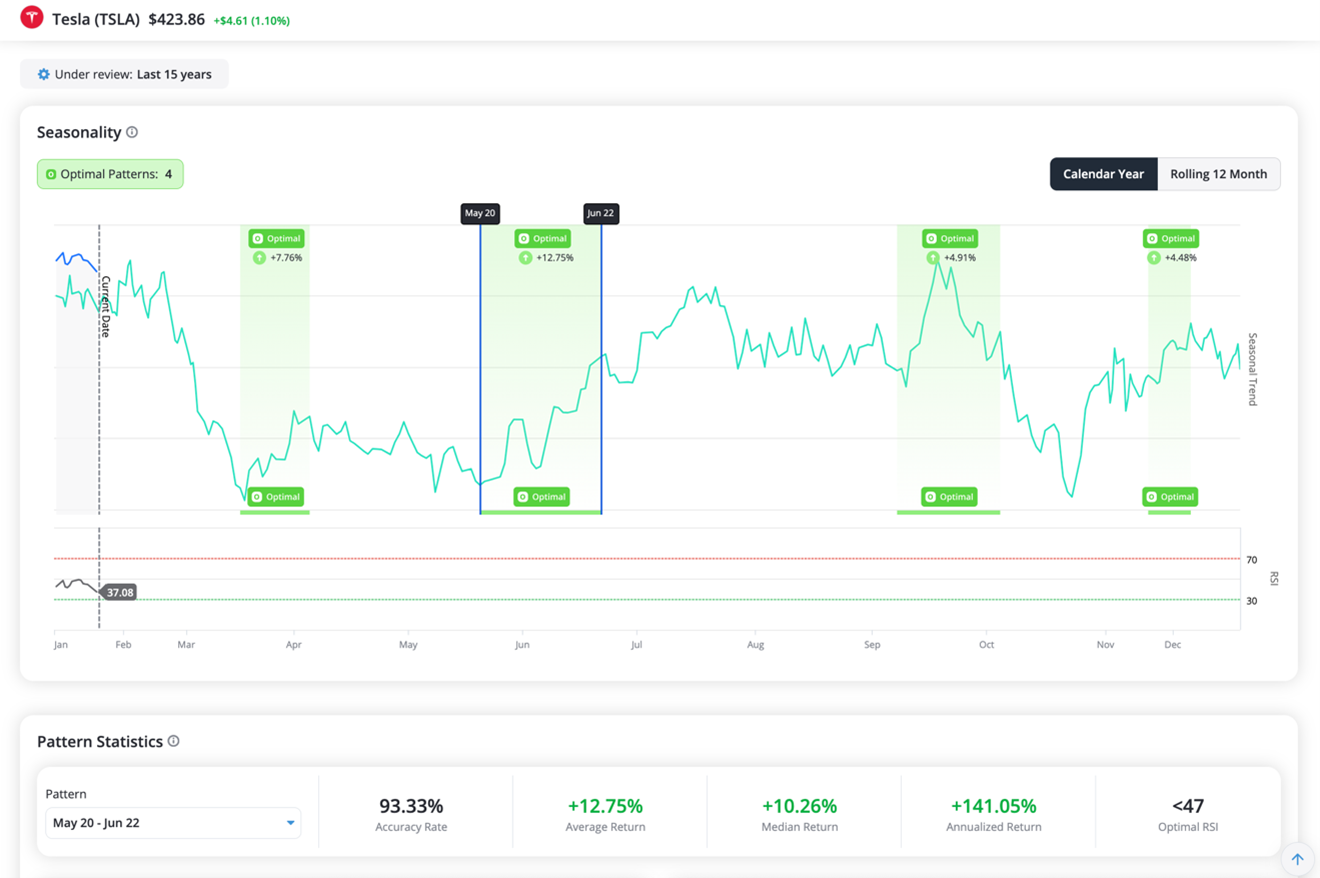Click the Jun 22 end date marker
The image size is (1320, 878).
(x=601, y=213)
